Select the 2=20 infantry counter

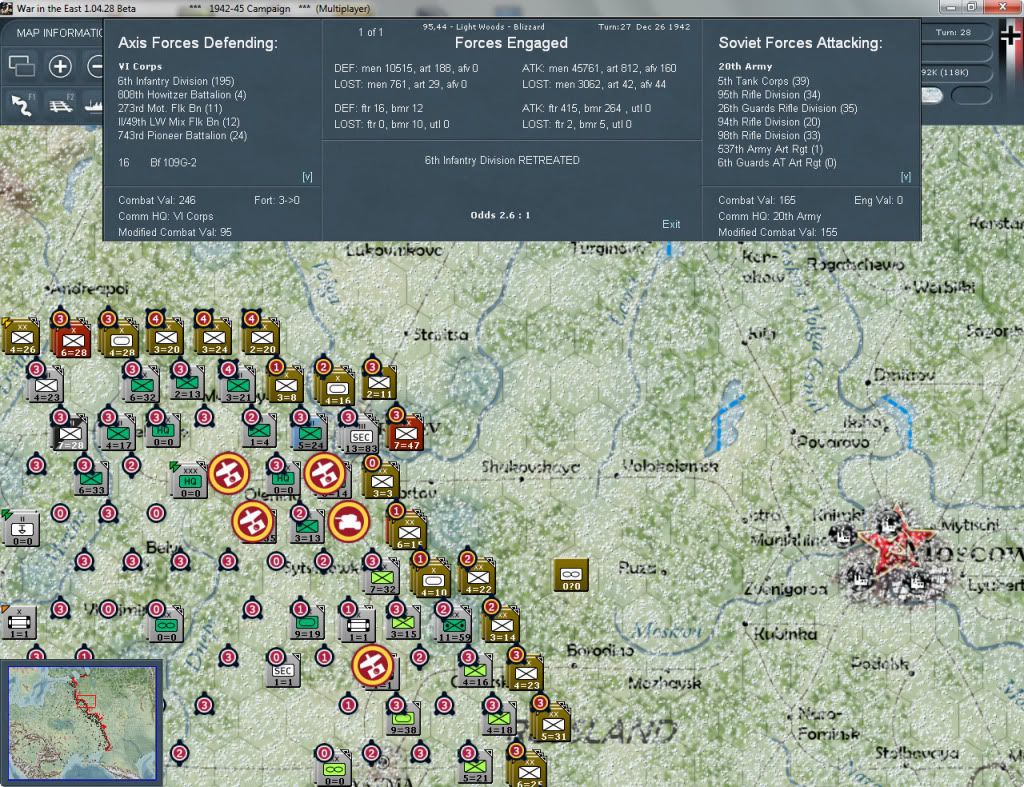262,338
